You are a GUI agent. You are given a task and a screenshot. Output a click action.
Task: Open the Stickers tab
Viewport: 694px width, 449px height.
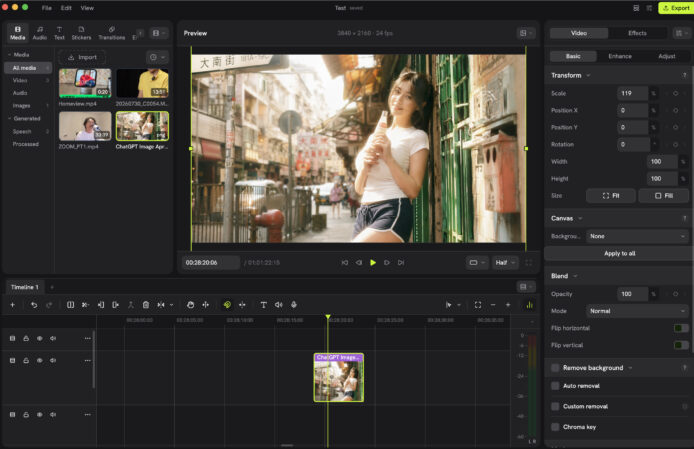pyautogui.click(x=81, y=33)
